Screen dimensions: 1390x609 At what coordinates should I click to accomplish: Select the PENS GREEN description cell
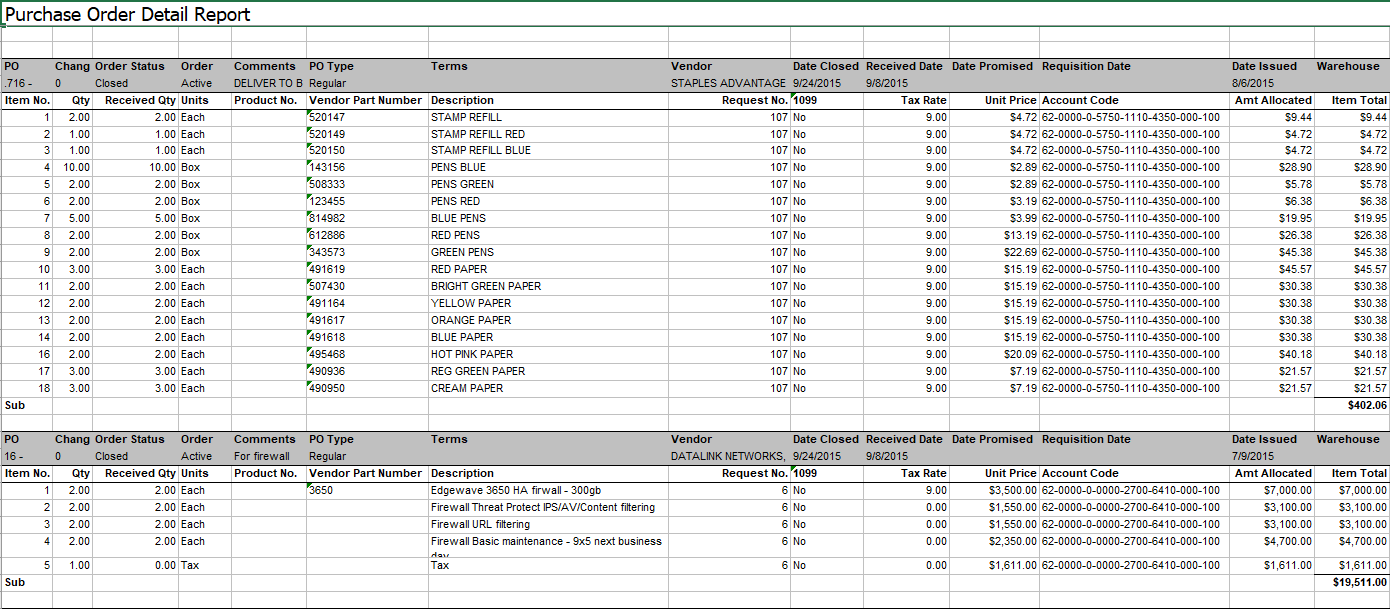coord(549,185)
